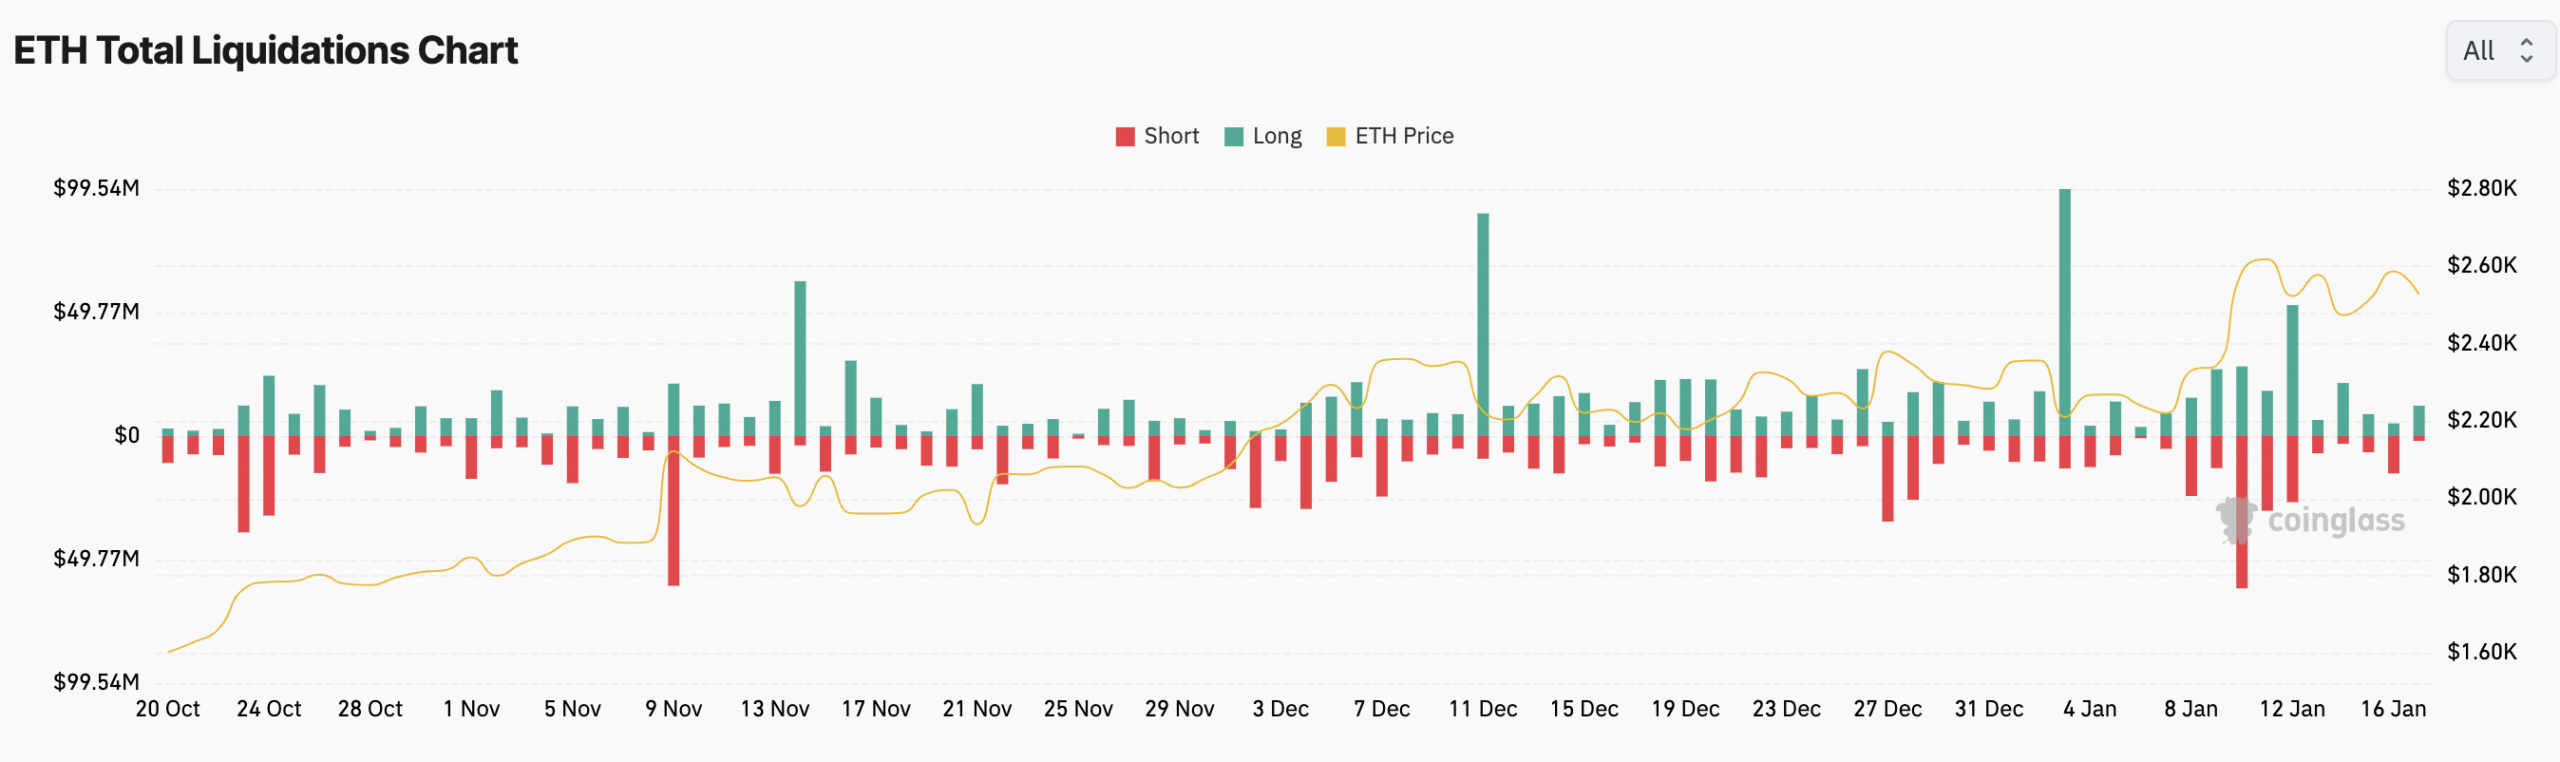This screenshot has width=2560, height=762.
Task: Click the 16 Jan date axis label
Action: click(2393, 709)
